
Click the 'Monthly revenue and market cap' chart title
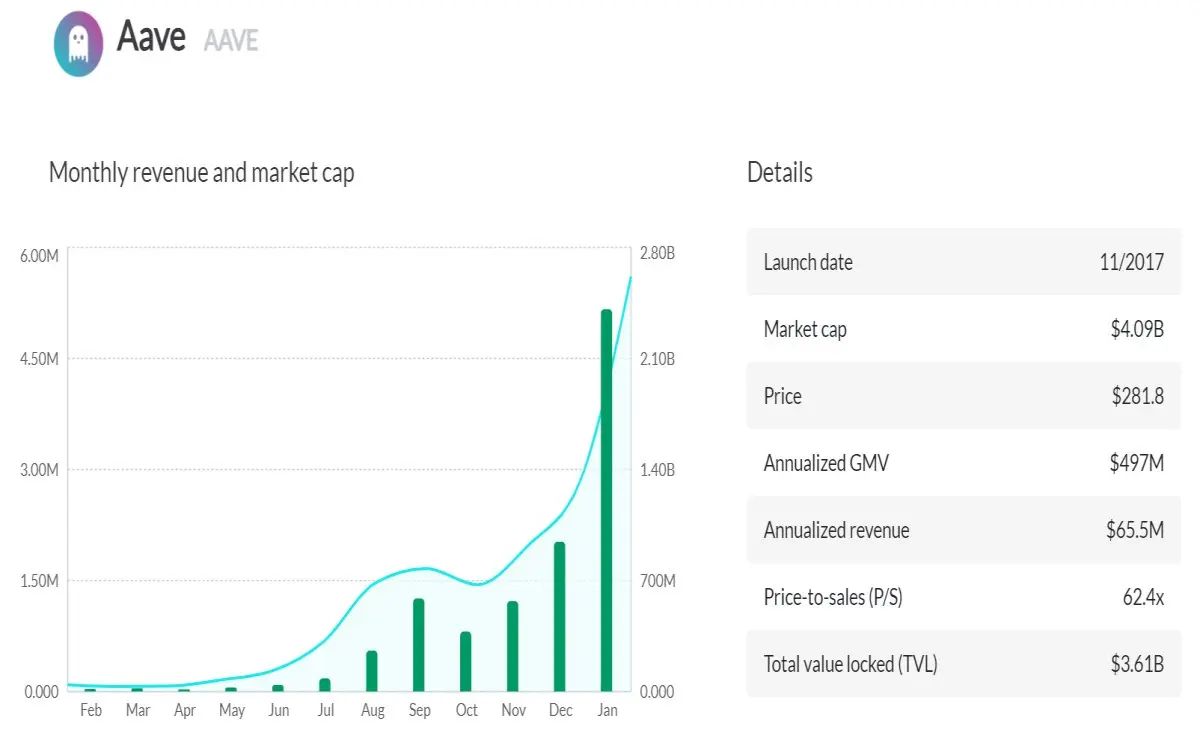(x=201, y=173)
